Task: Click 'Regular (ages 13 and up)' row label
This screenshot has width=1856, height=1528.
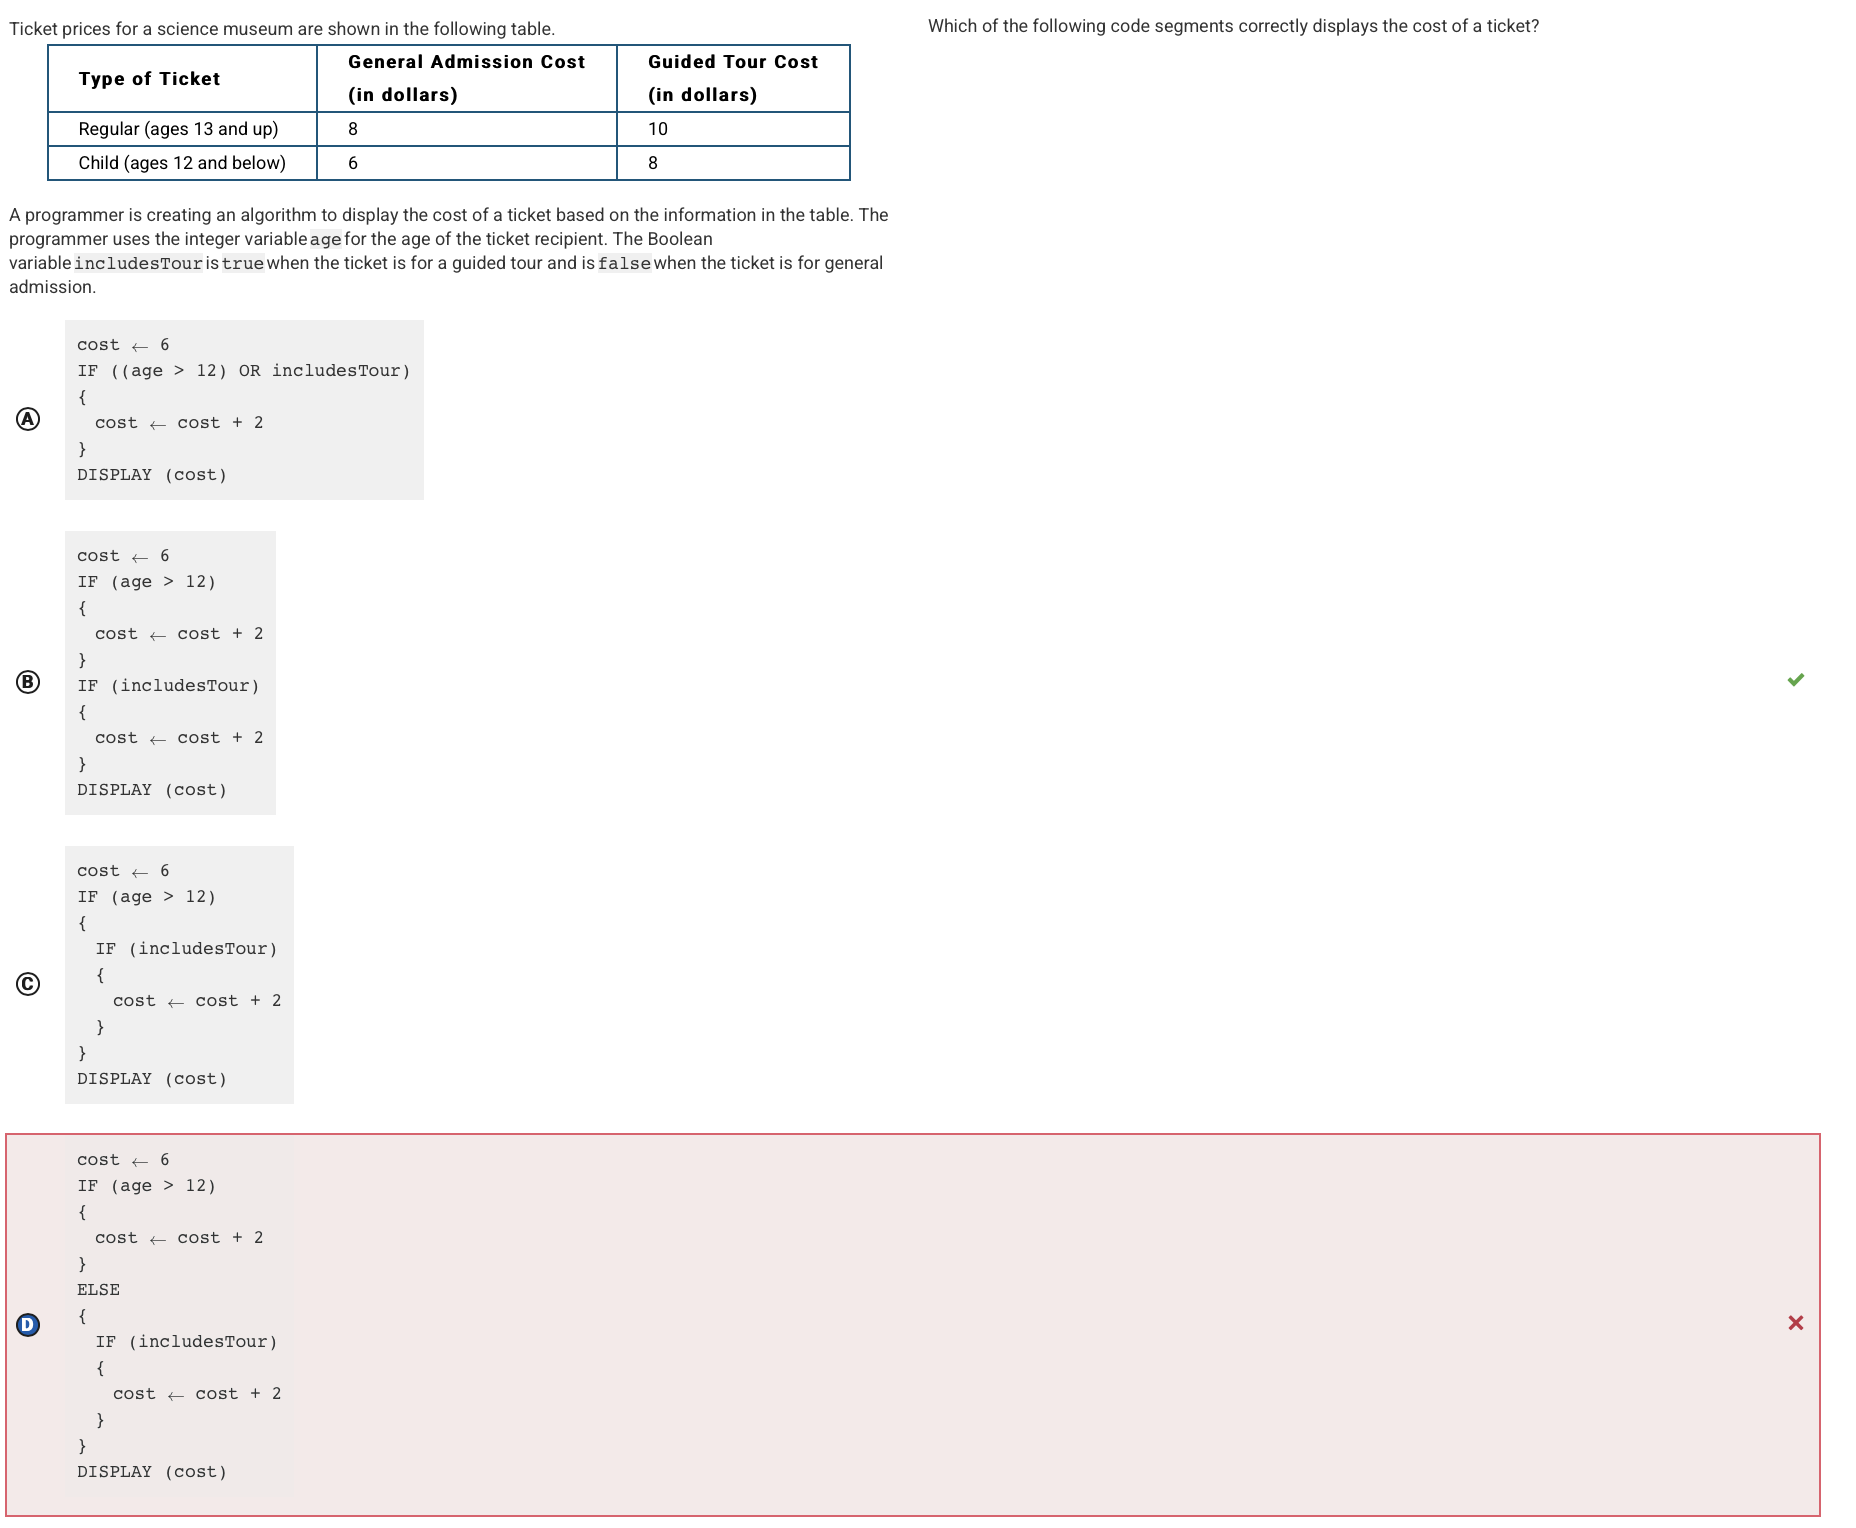Action: (179, 129)
